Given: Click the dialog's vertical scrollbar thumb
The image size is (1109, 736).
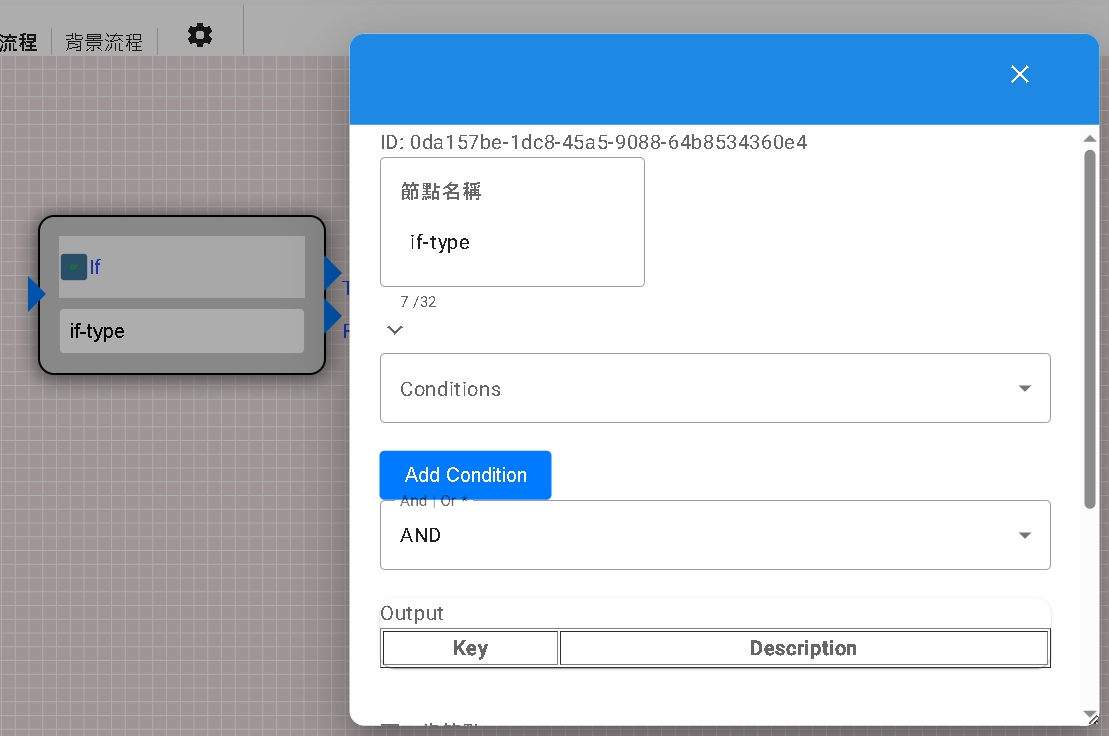Looking at the screenshot, I should click(x=1090, y=328).
